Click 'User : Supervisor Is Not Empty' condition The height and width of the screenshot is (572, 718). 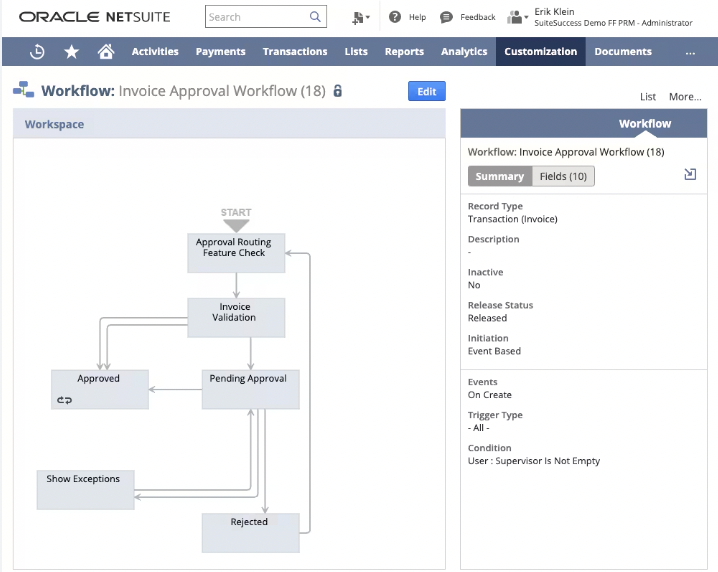pyautogui.click(x=533, y=461)
